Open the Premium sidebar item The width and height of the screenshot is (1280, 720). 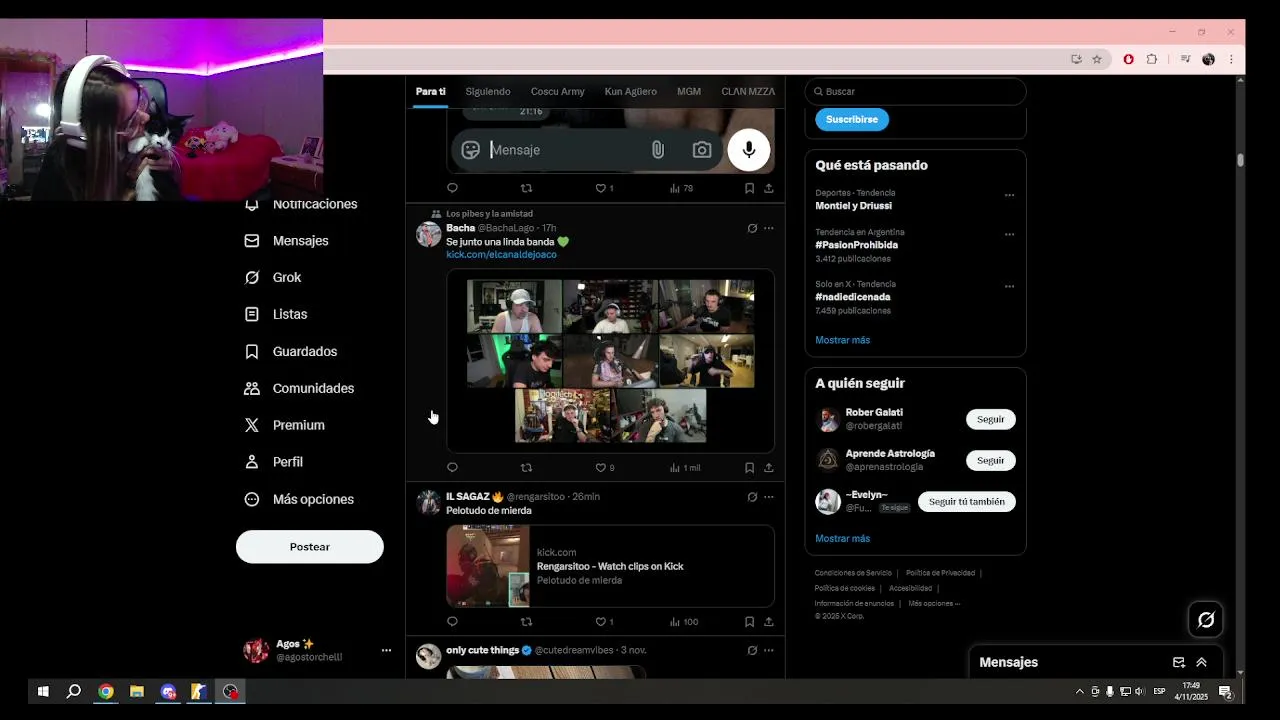pyautogui.click(x=285, y=425)
